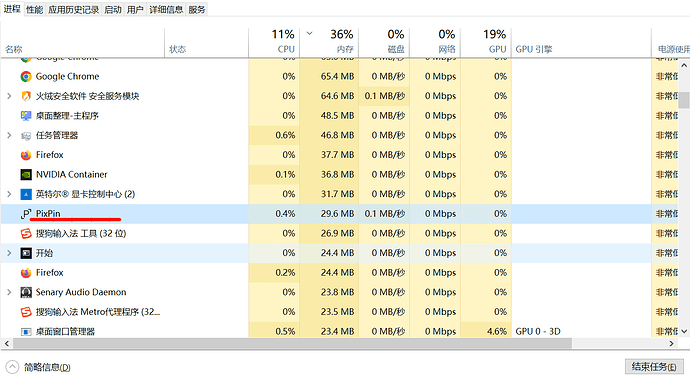Expand the 开始 process group
Screen dimensions: 690x384
[9, 253]
